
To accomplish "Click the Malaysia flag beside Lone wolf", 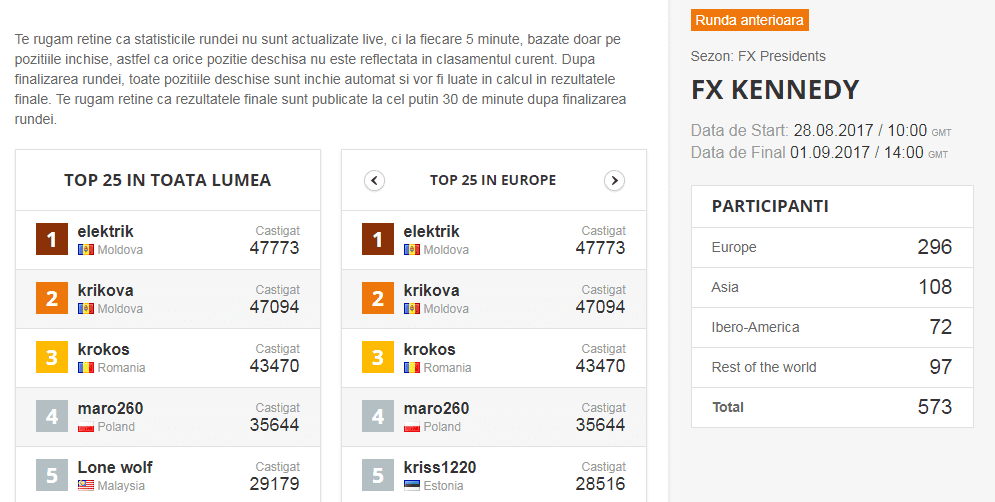I will [x=86, y=485].
